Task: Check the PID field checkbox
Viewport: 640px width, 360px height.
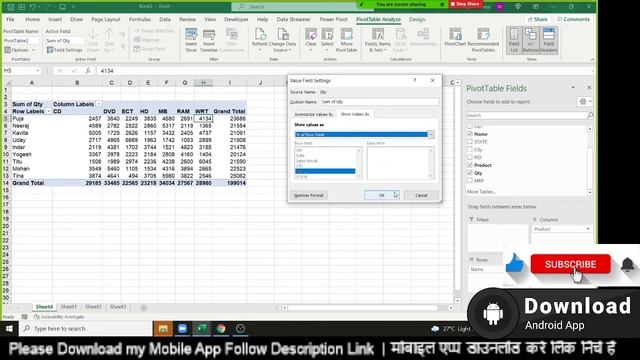Action: tap(470, 157)
